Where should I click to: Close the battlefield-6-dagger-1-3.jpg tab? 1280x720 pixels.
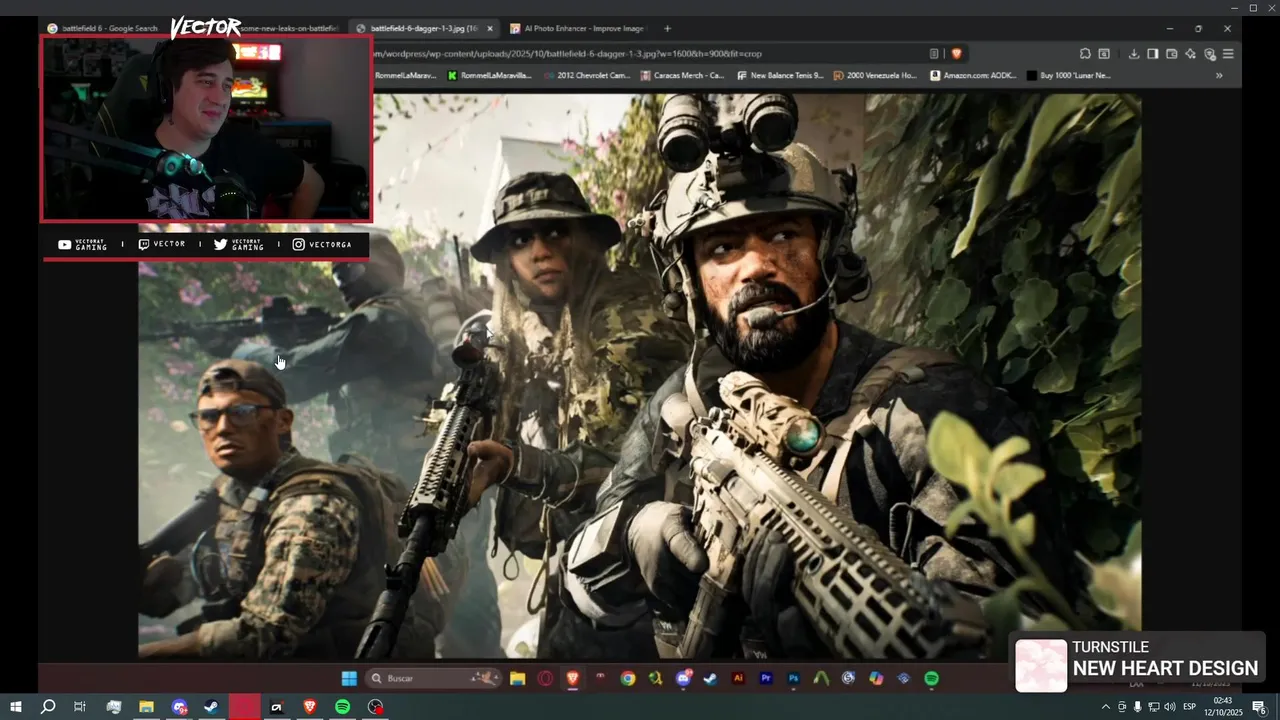tap(489, 29)
